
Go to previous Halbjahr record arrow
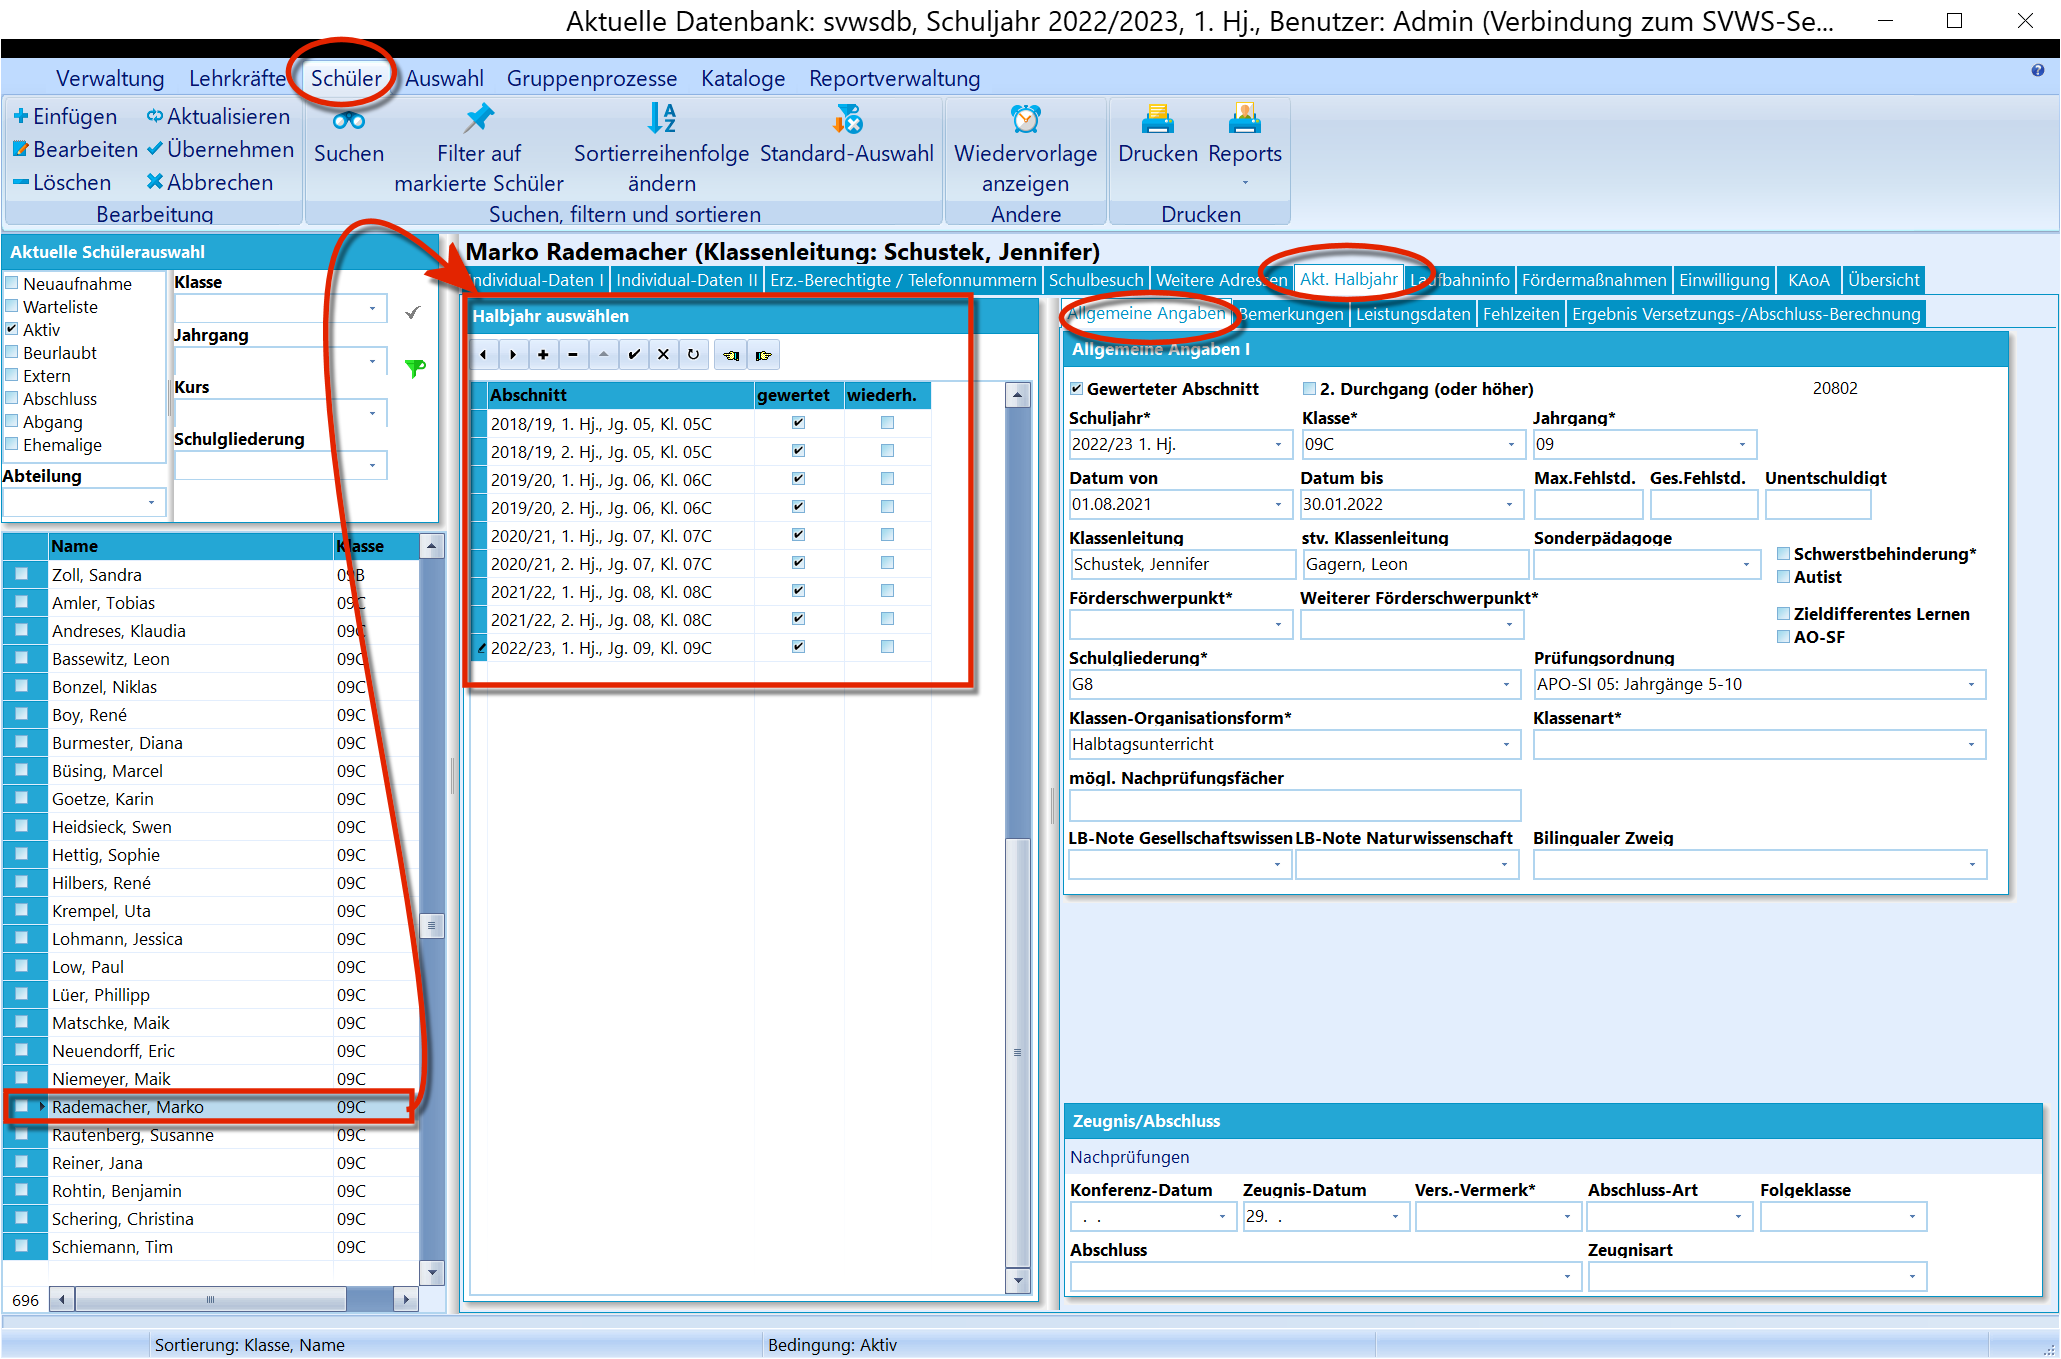[483, 355]
